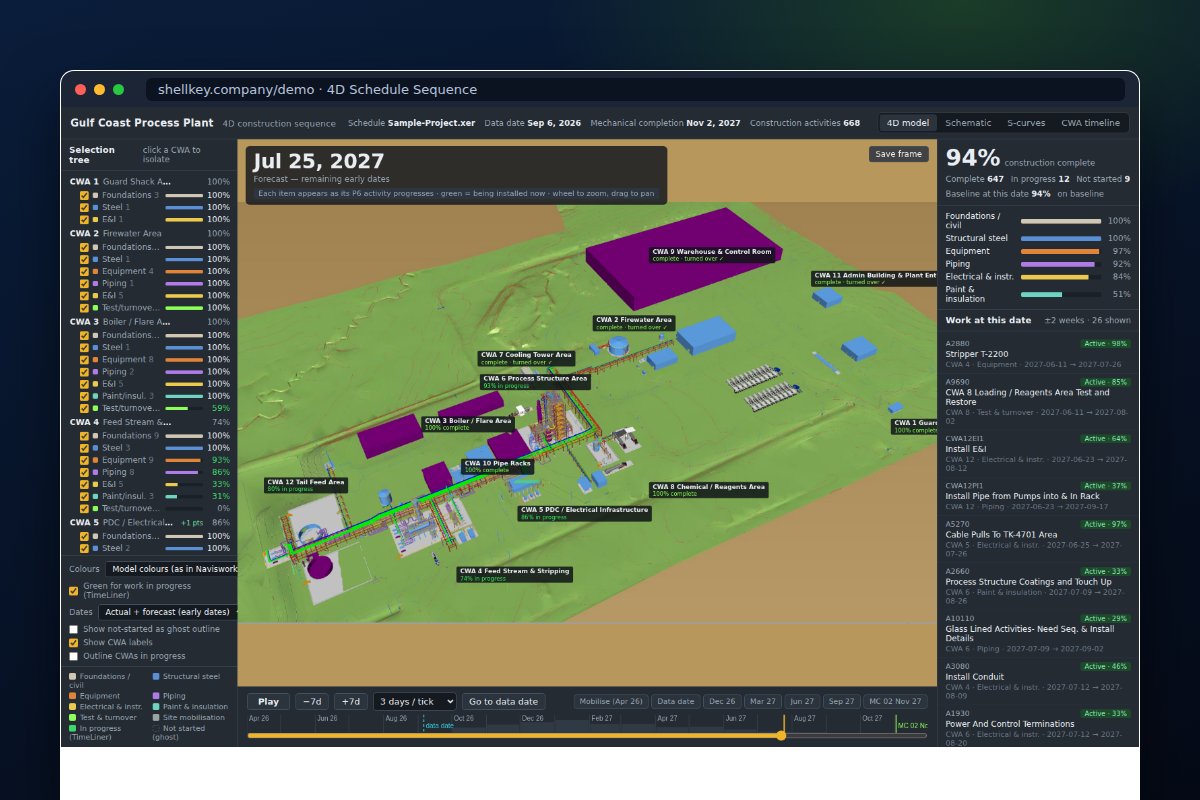
Task: Isolate CWA 3 Boiler / Flare in tree
Action: pyautogui.click(x=150, y=322)
